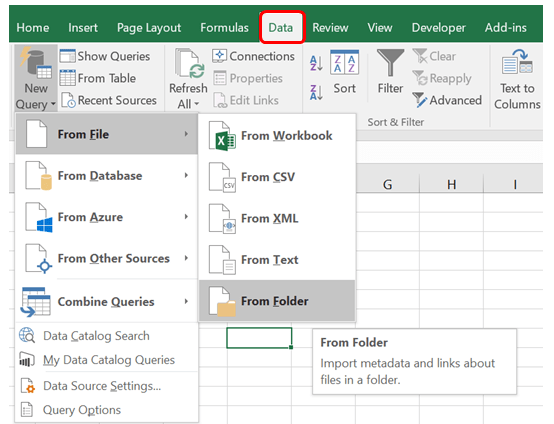The height and width of the screenshot is (424, 554).
Task: Select column G header
Action: point(388,184)
